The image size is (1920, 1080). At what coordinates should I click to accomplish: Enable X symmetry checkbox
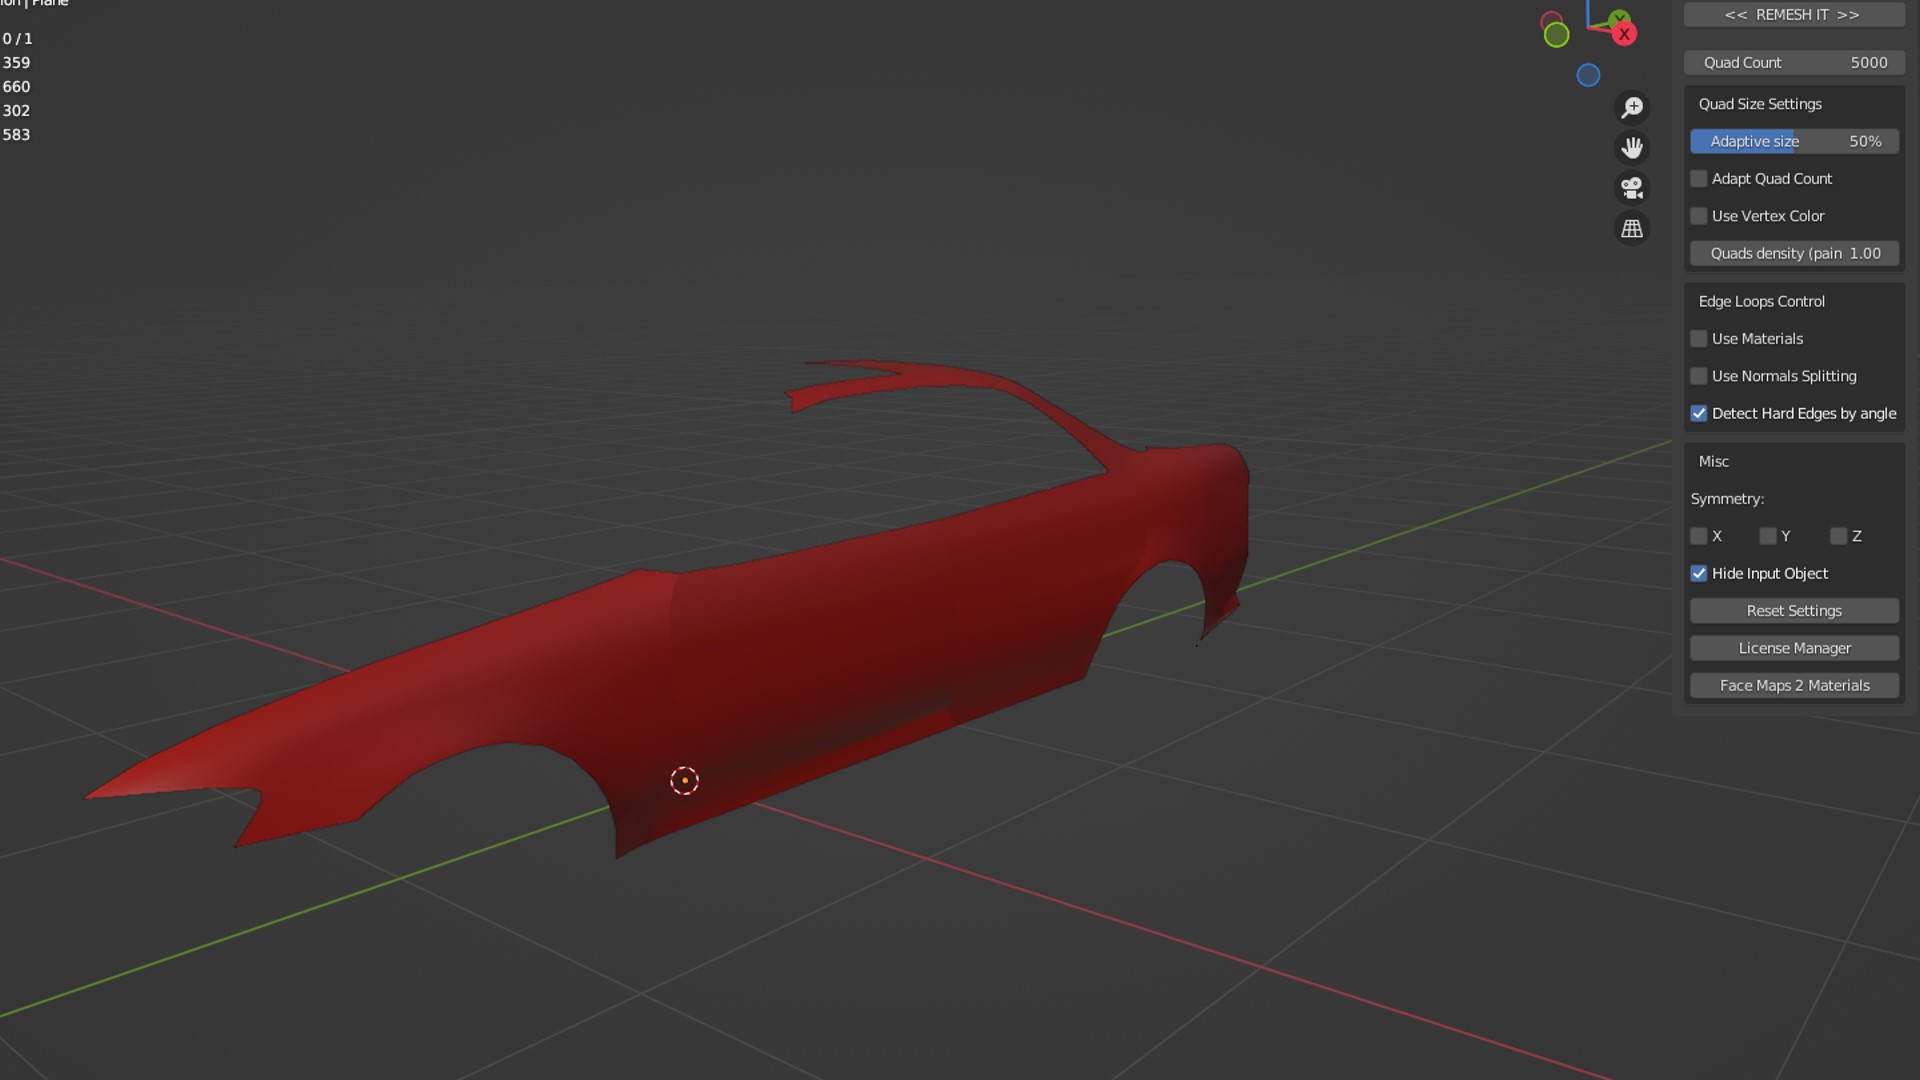tap(1699, 537)
